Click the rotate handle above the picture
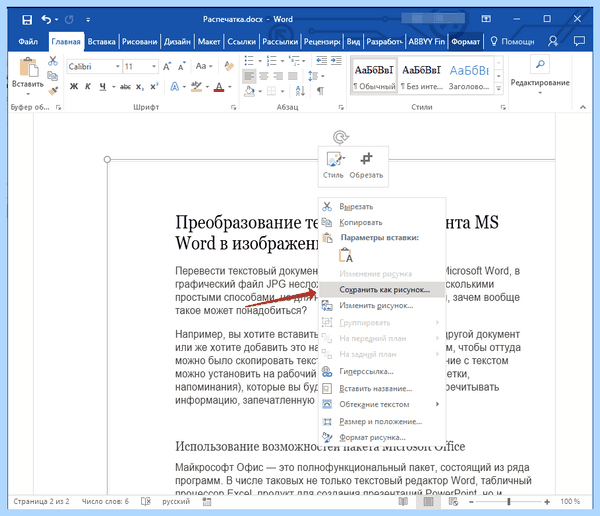The width and height of the screenshot is (600, 516). coord(341,137)
